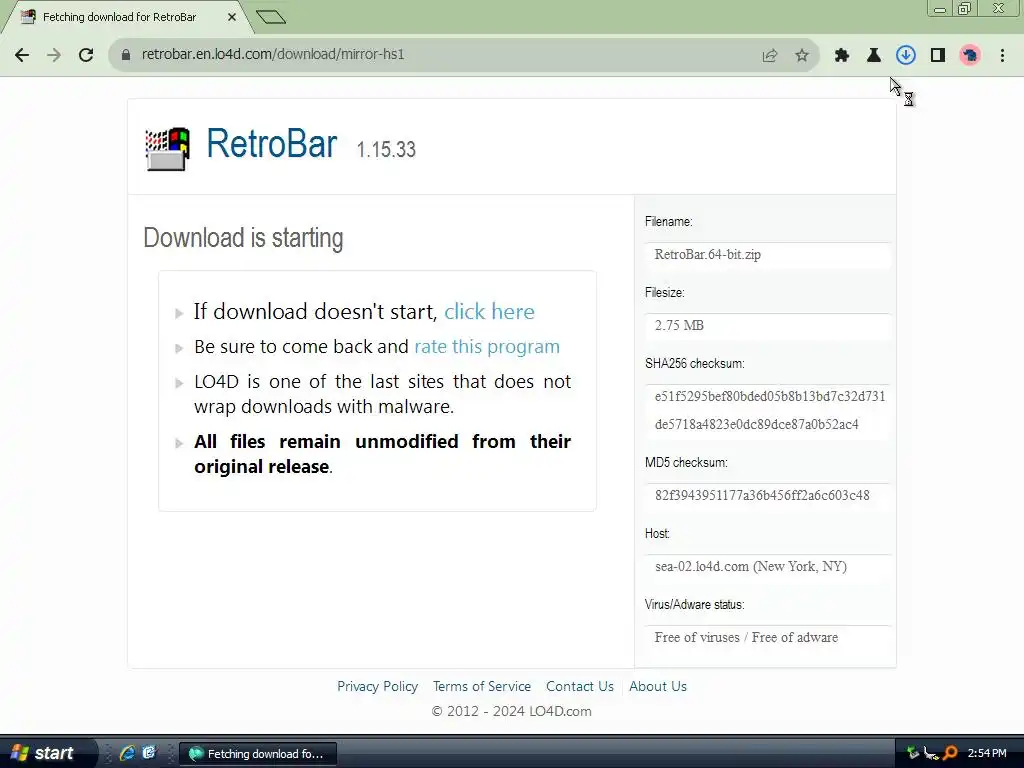Click the browser forward arrow
Viewport: 1024px width, 768px height.
click(x=54, y=55)
